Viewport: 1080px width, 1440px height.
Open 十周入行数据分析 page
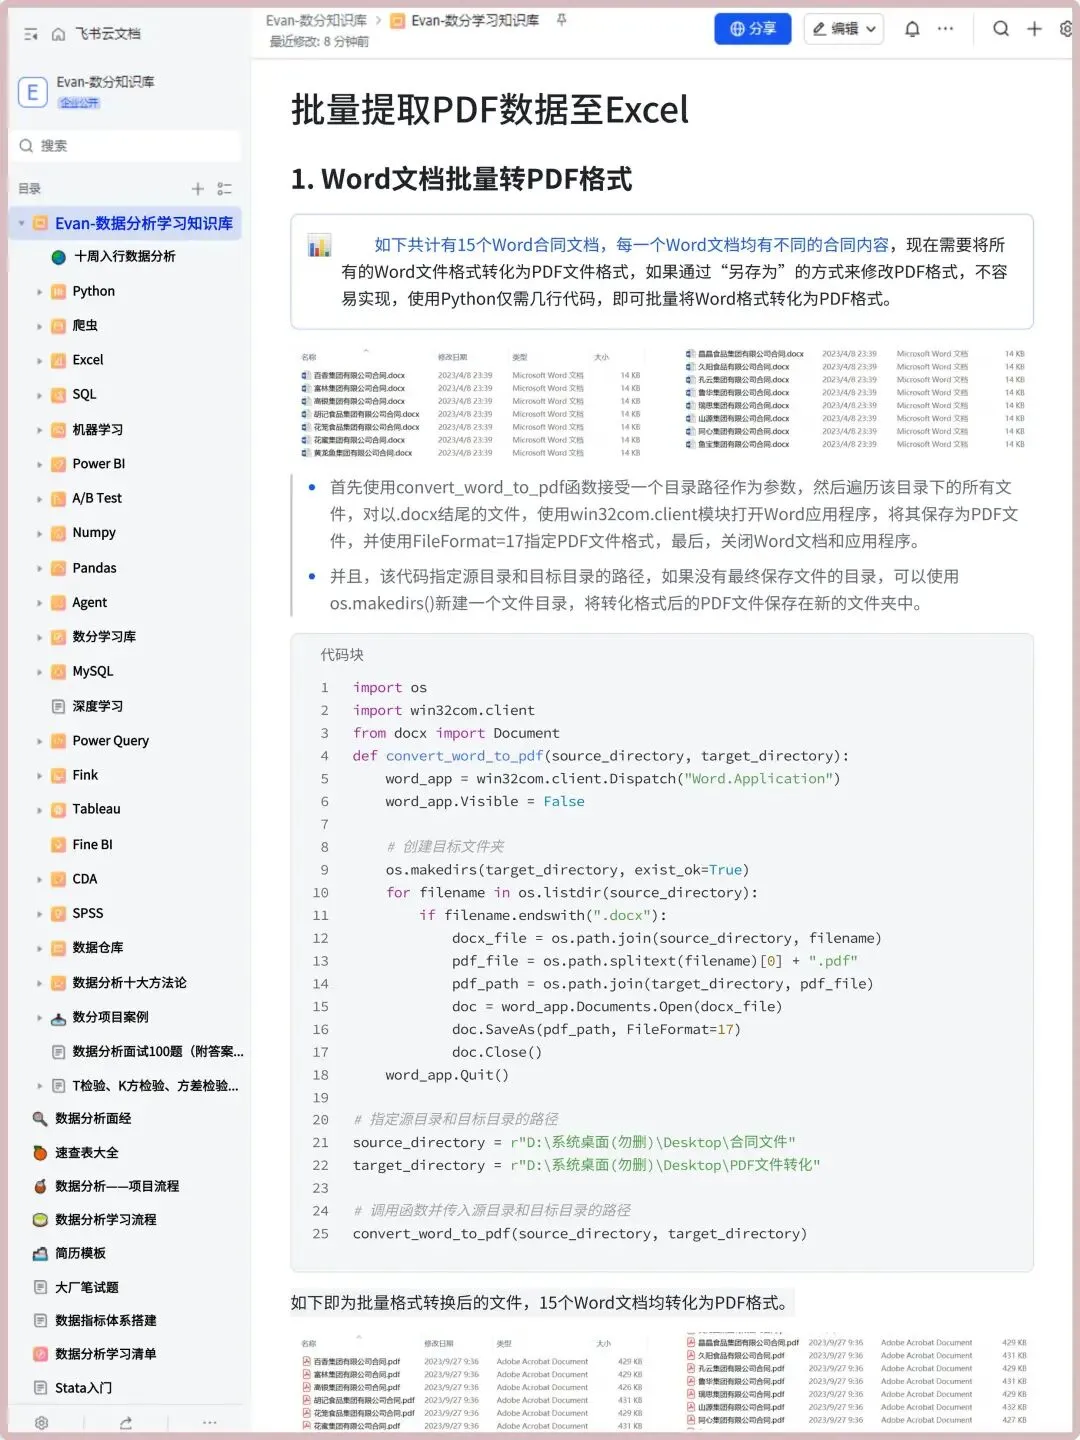pyautogui.click(x=125, y=257)
